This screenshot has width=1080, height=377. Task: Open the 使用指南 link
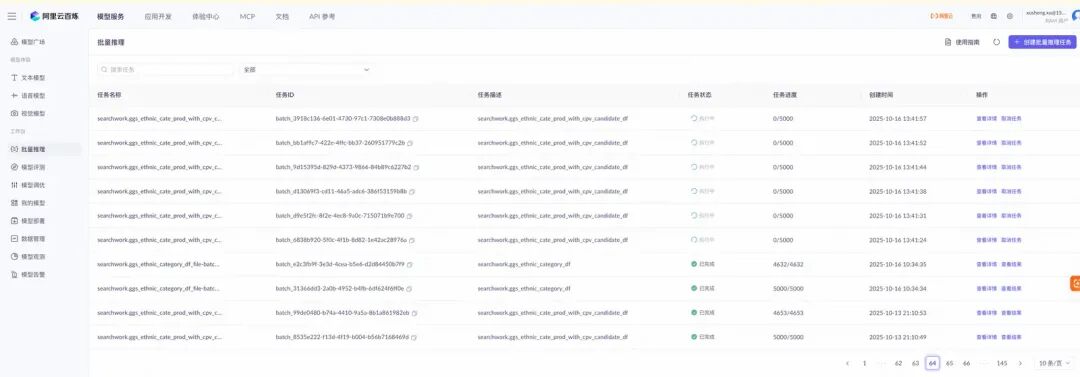[x=962, y=42]
